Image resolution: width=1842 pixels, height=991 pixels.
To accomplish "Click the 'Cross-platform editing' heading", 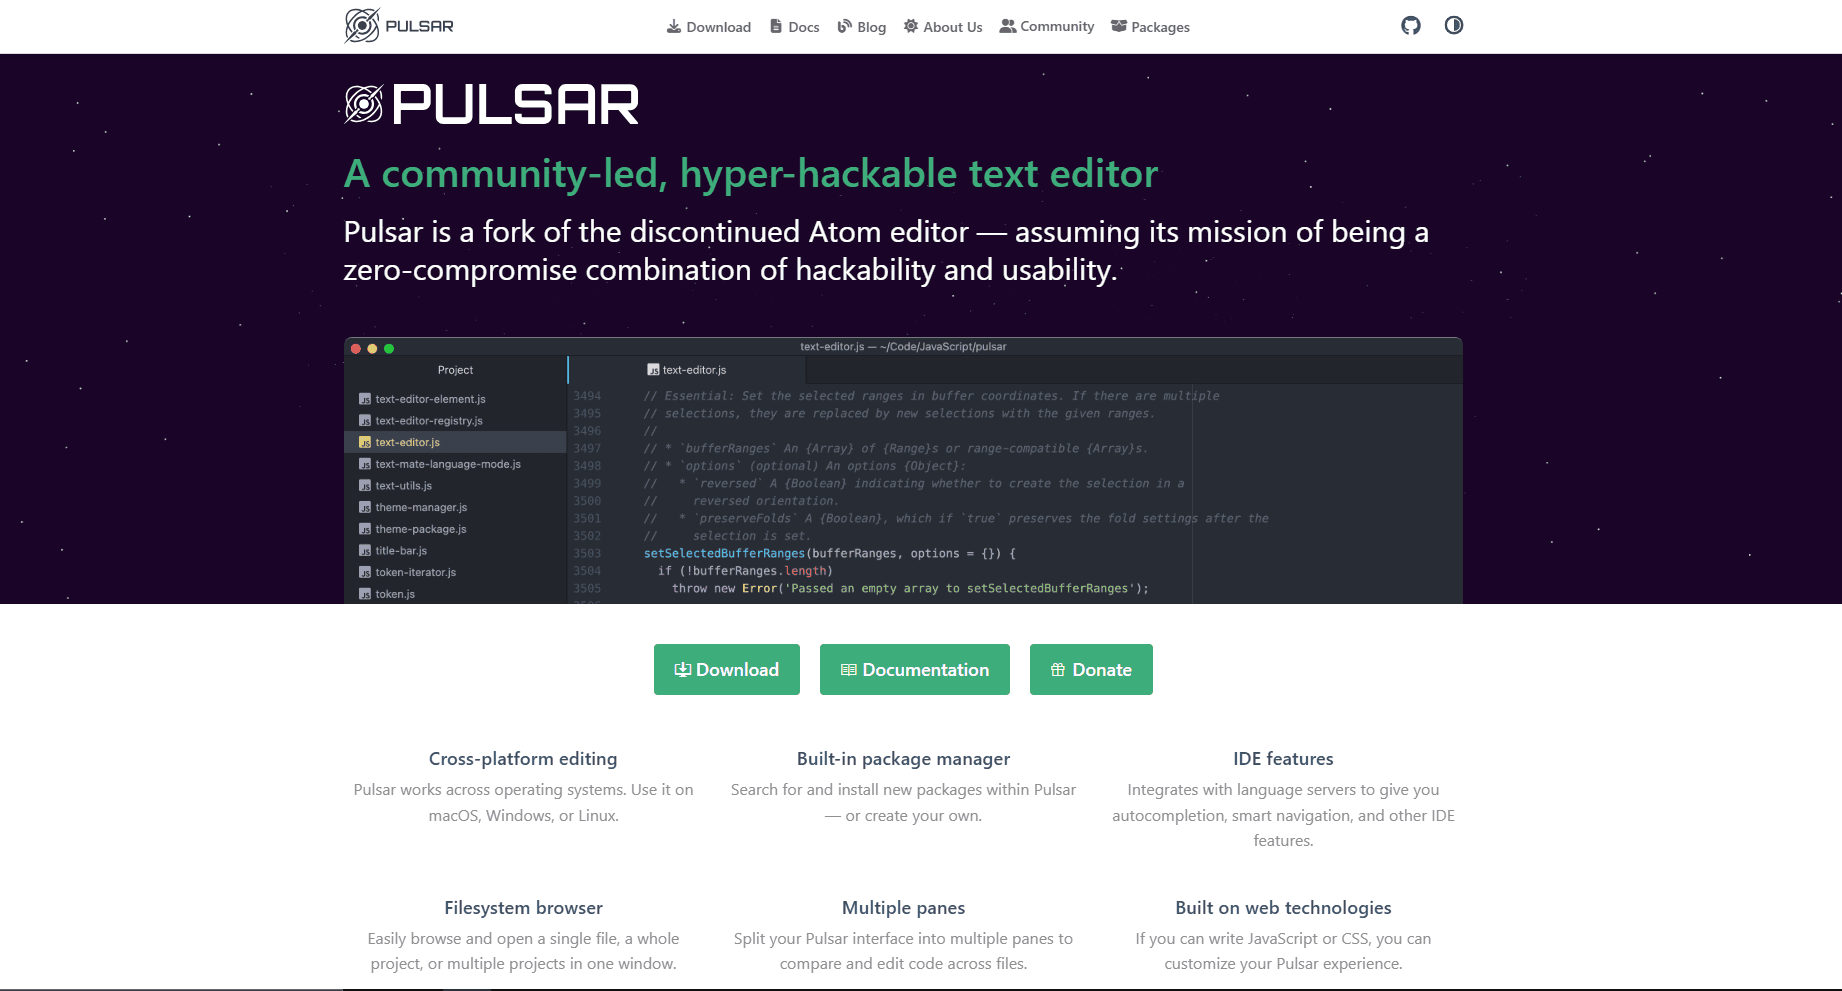I will coord(523,759).
